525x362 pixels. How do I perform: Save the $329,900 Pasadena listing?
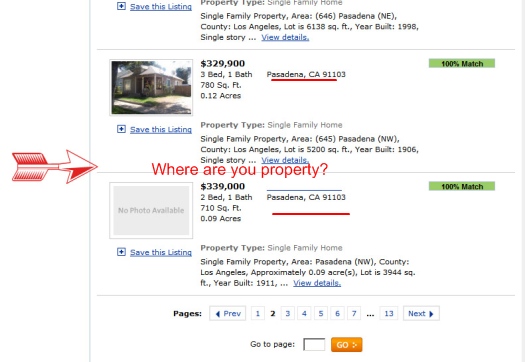tap(161, 129)
